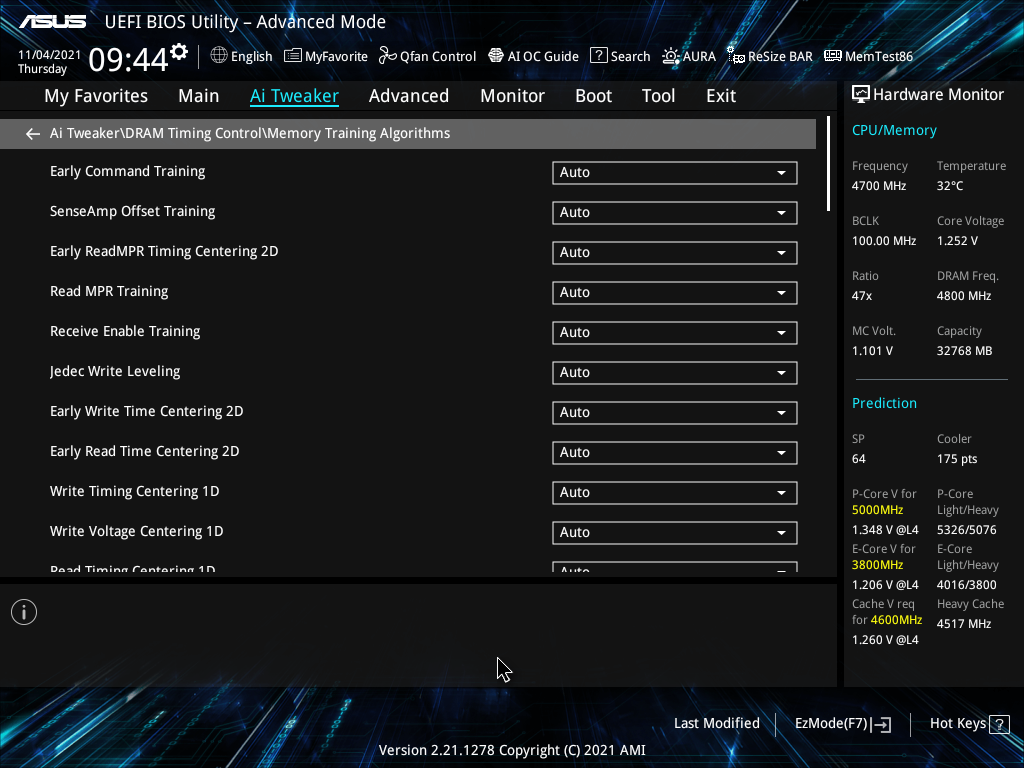The width and height of the screenshot is (1024, 768).
Task: Switch to My Favorites tab
Action: 96,96
